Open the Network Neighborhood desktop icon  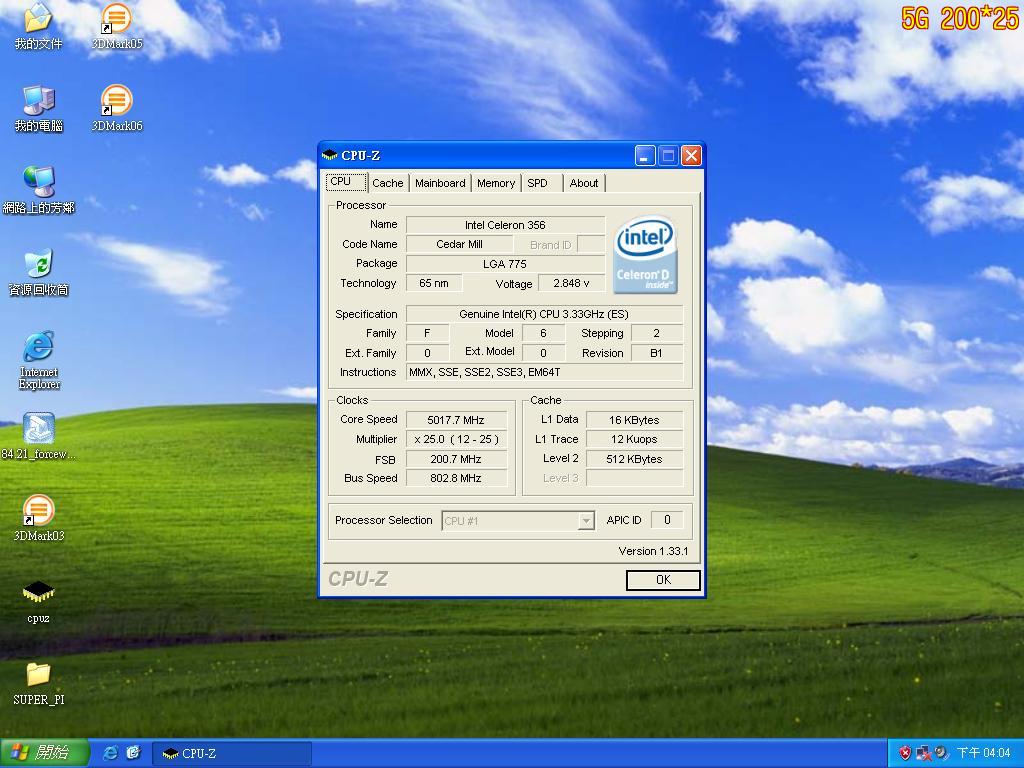tap(39, 190)
